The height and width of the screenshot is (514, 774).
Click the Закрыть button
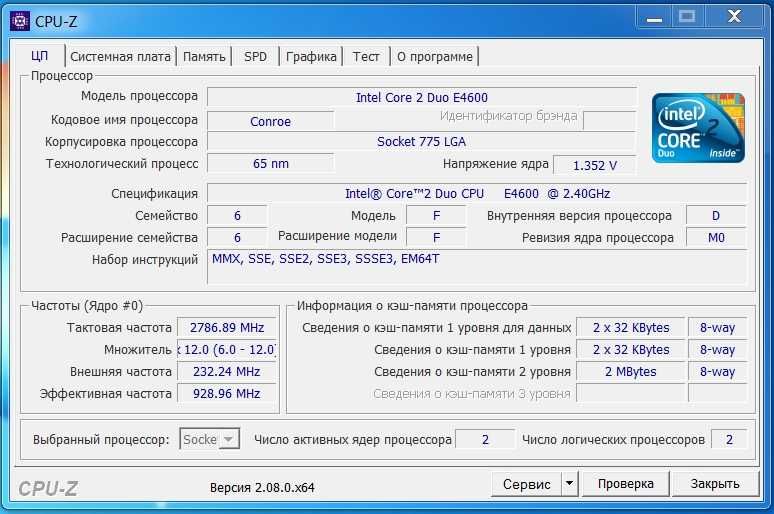tap(715, 484)
